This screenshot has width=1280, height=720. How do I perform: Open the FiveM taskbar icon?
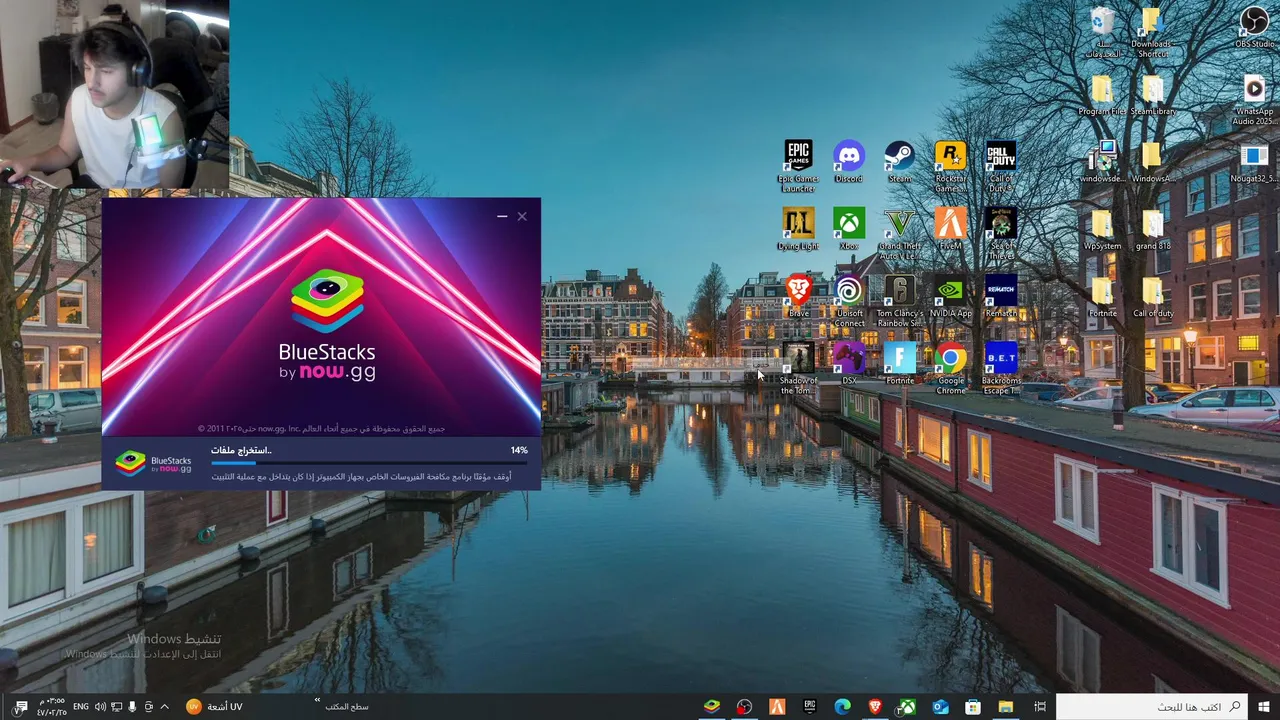pos(777,706)
